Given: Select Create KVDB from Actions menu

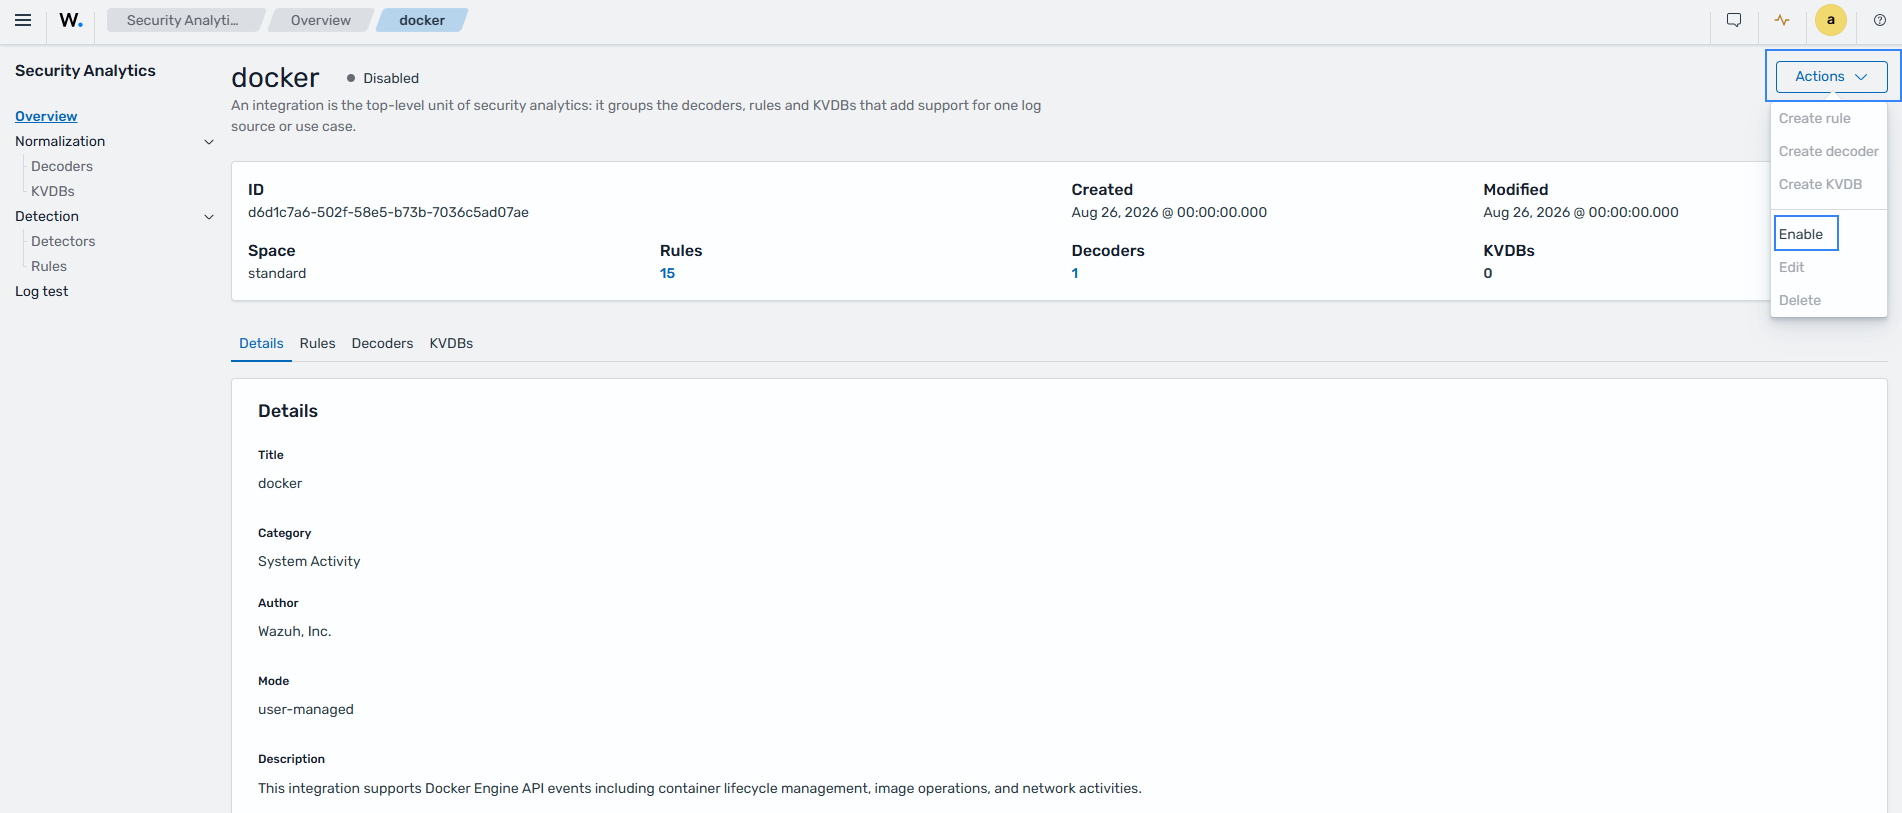Looking at the screenshot, I should click(1820, 184).
